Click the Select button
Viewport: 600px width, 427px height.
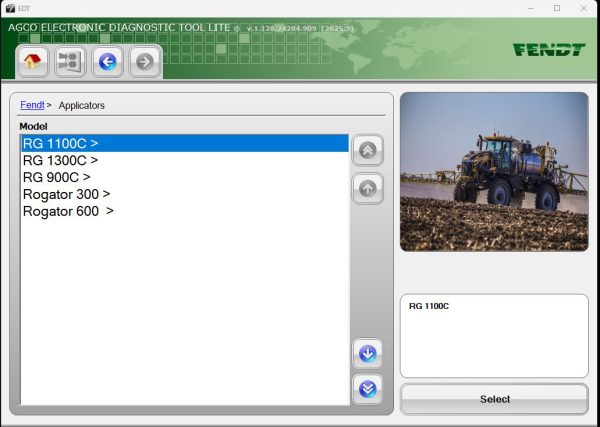(x=494, y=399)
